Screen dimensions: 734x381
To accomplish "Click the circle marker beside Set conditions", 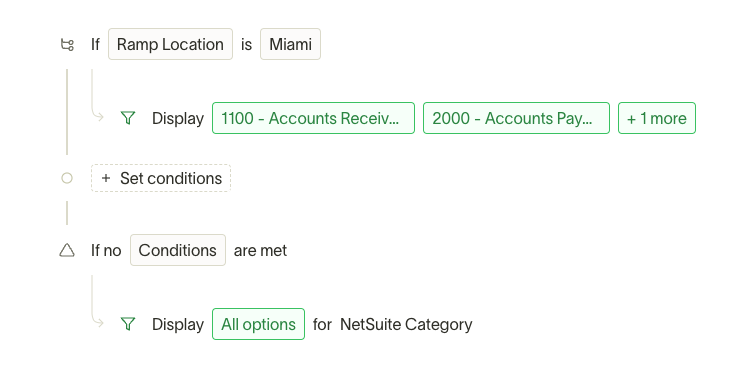I will pos(67,178).
